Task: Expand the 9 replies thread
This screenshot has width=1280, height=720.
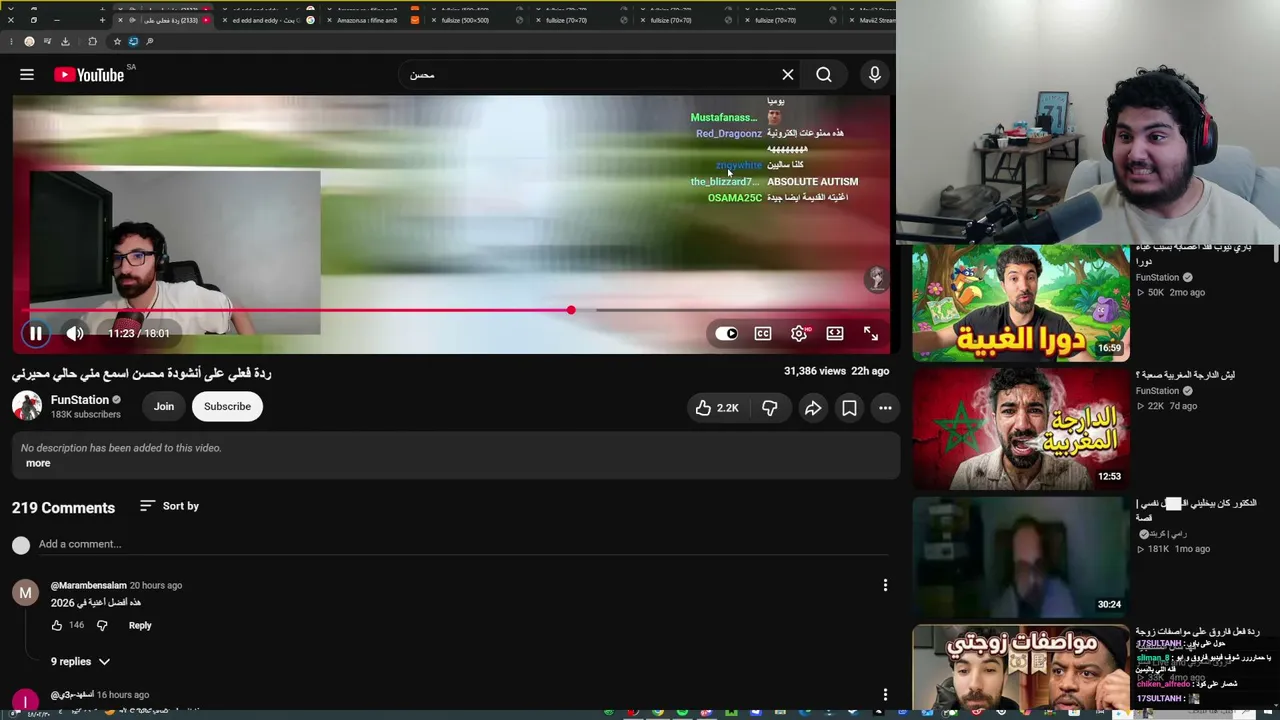Action: click(80, 661)
